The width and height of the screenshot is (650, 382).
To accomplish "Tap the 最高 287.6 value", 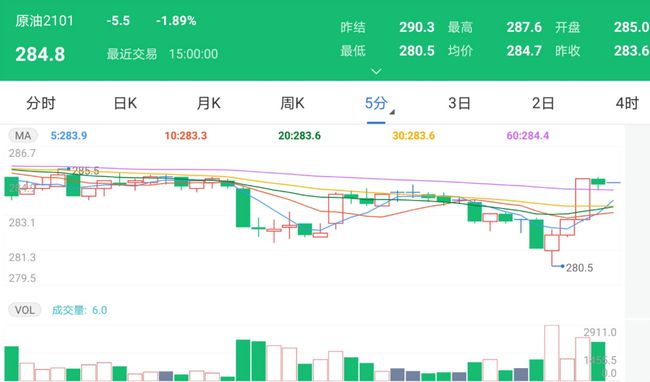I will tap(524, 27).
